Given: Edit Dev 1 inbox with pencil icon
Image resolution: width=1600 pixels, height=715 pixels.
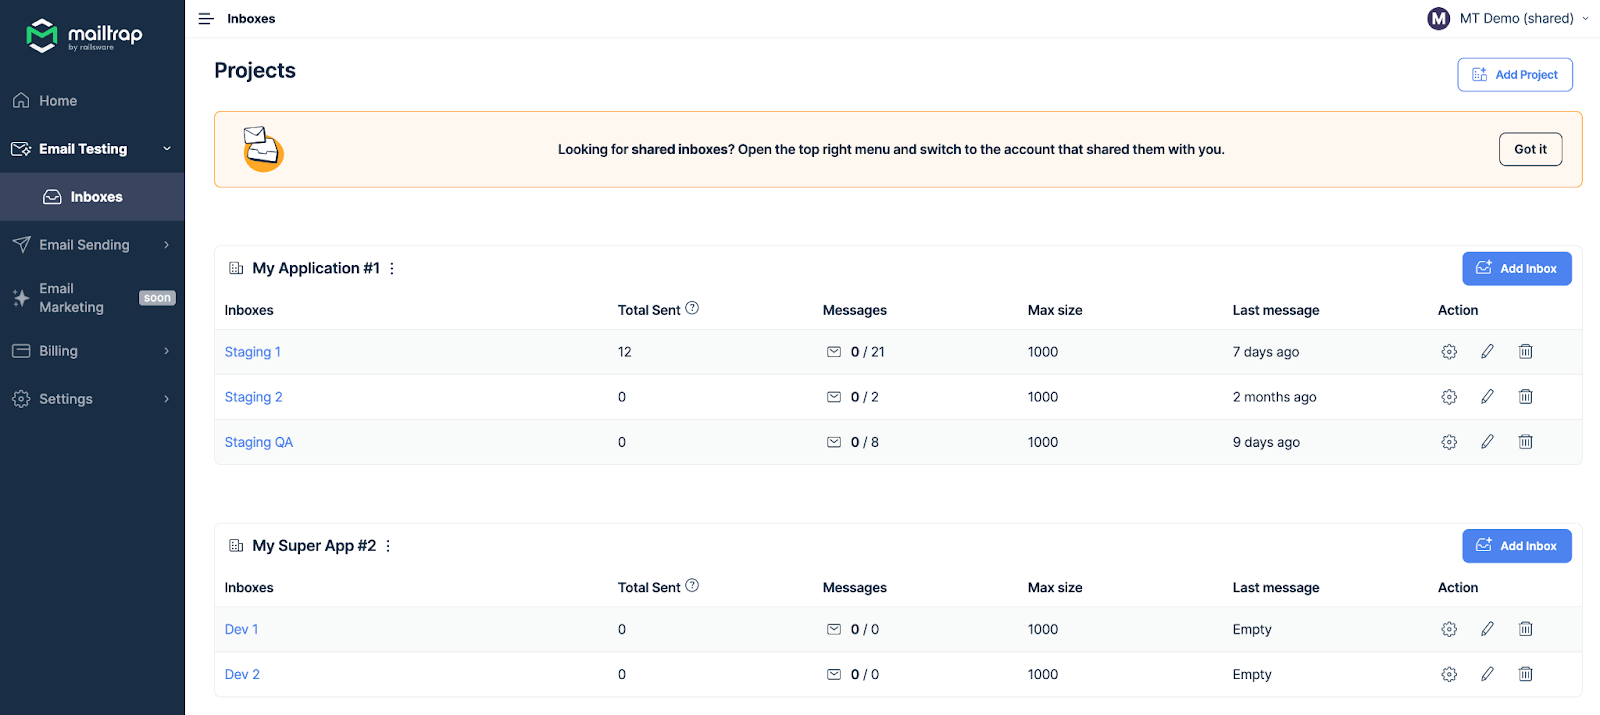Looking at the screenshot, I should click(1487, 629).
